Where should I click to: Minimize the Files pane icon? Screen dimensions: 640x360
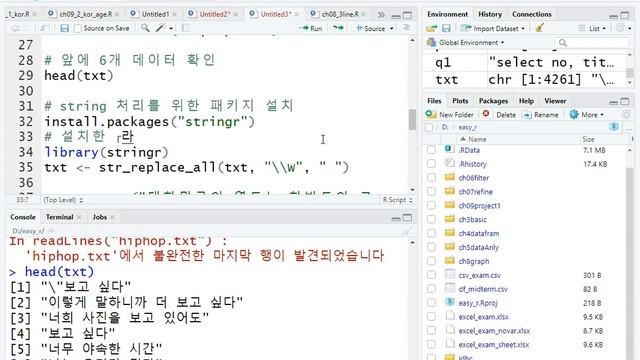[613, 101]
